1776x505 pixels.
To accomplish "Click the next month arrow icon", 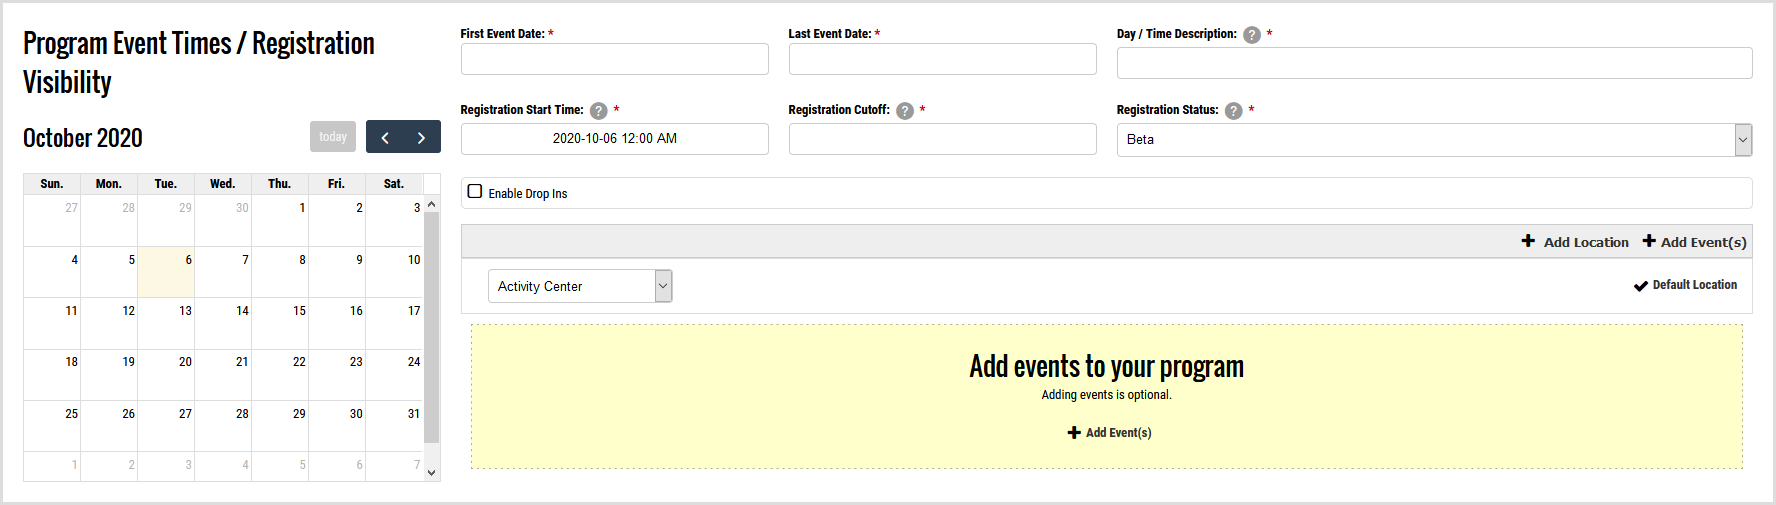I will (x=421, y=138).
